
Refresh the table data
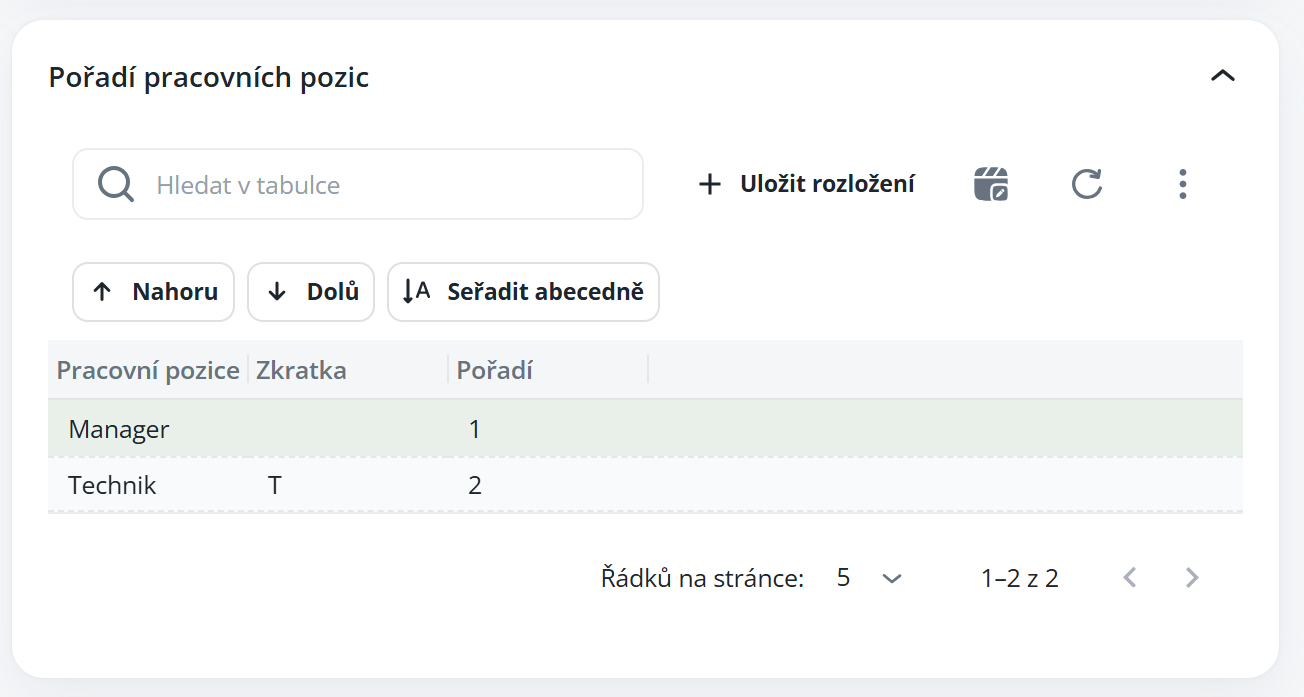(1087, 184)
